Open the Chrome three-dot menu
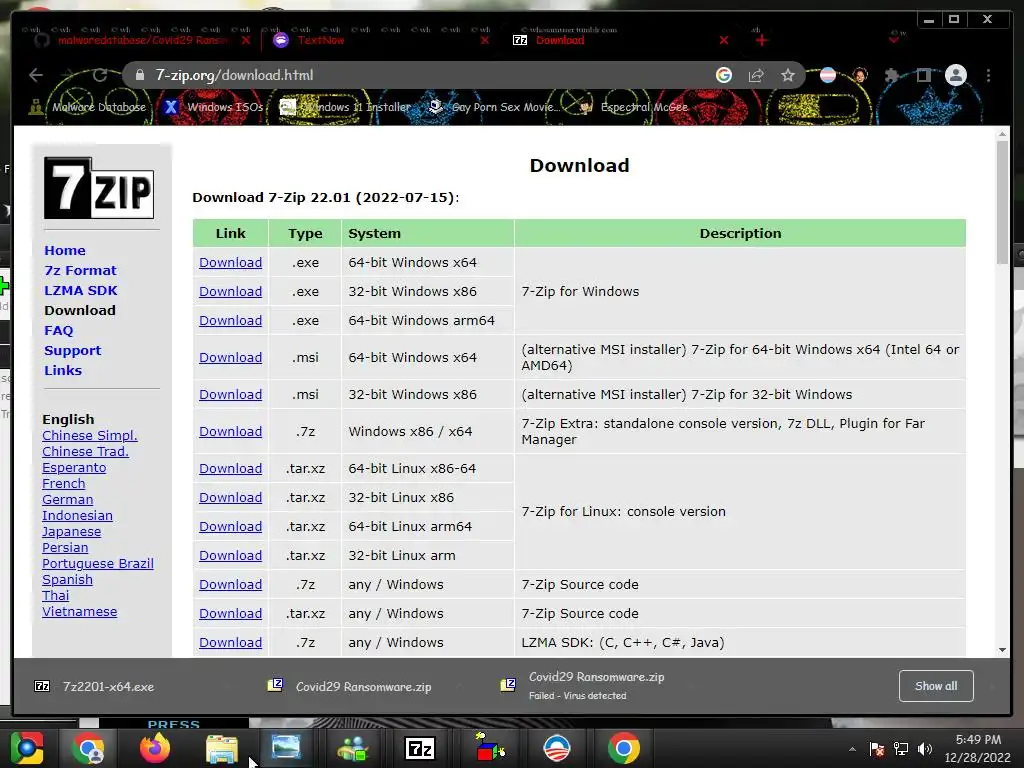The image size is (1024, 768). [989, 75]
